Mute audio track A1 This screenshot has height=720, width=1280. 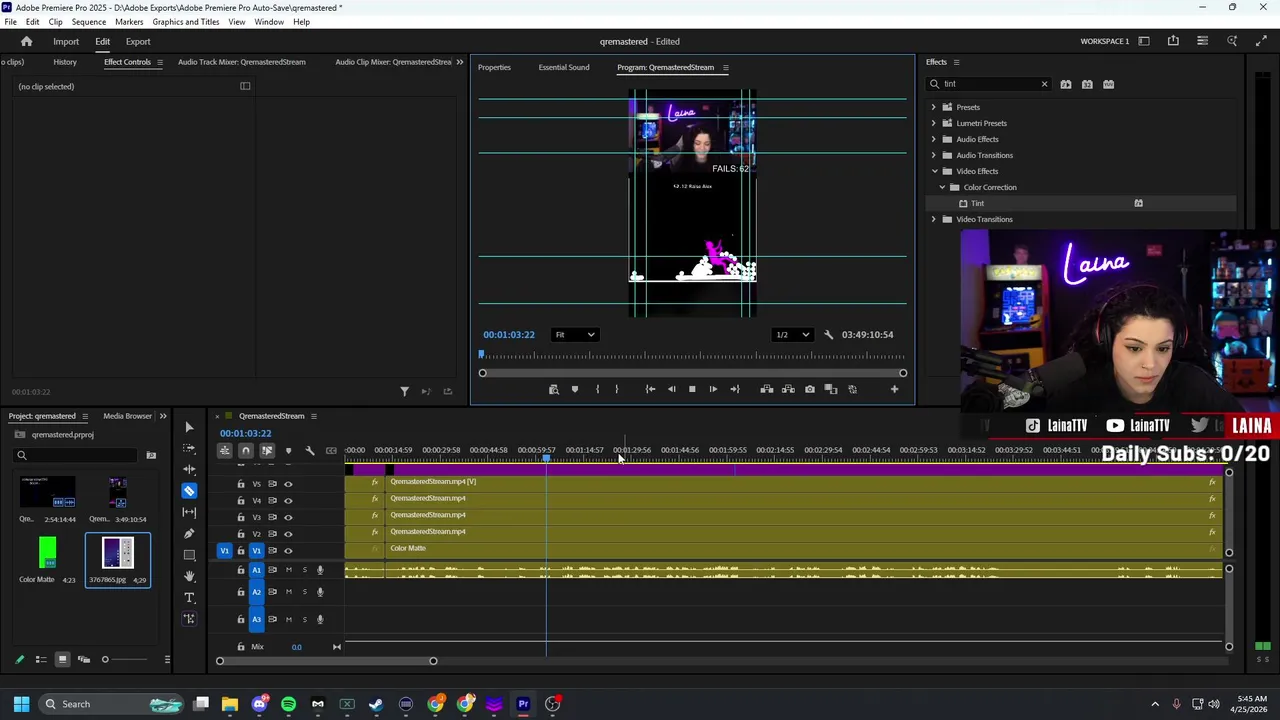288,570
